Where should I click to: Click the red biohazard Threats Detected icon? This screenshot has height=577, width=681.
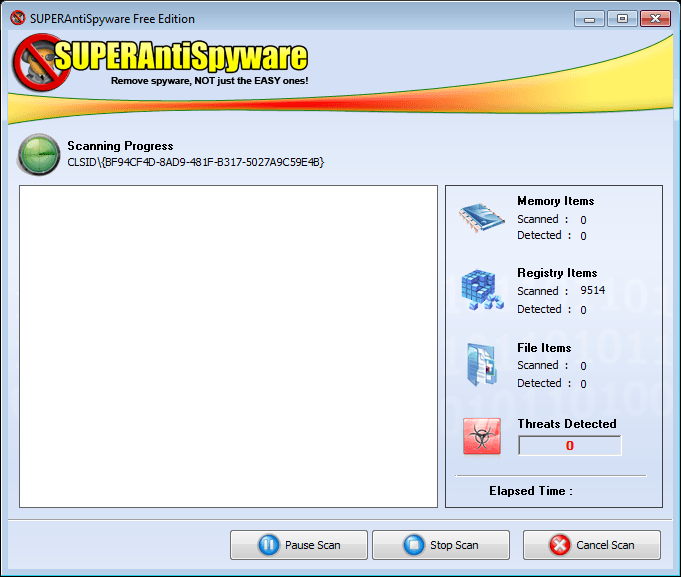pyautogui.click(x=482, y=436)
